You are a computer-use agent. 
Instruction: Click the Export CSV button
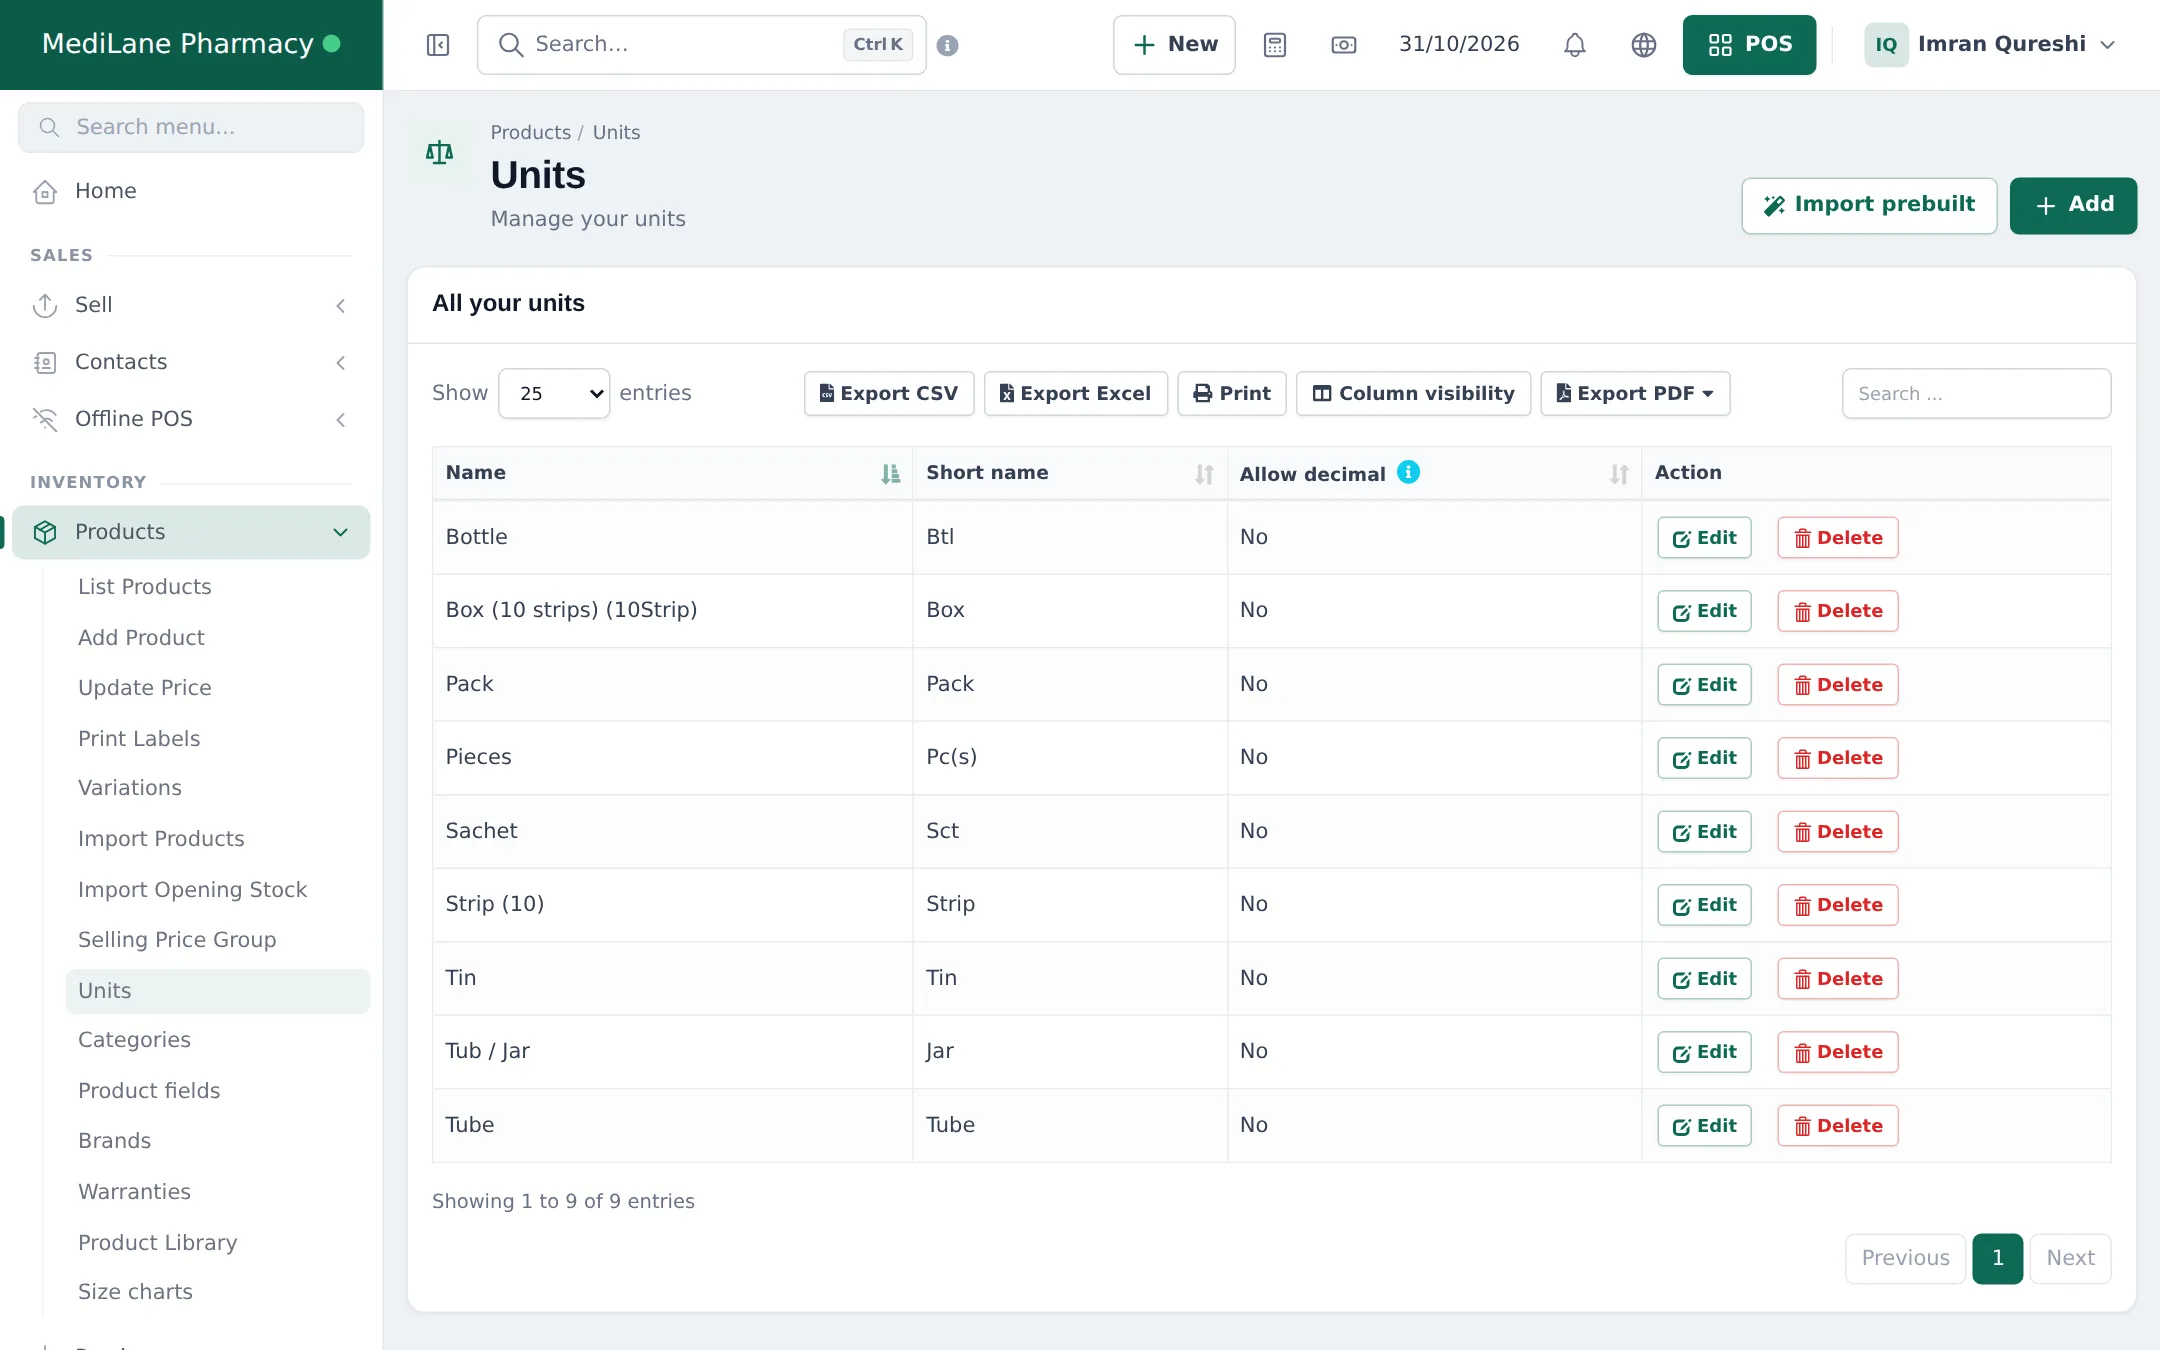tap(888, 393)
